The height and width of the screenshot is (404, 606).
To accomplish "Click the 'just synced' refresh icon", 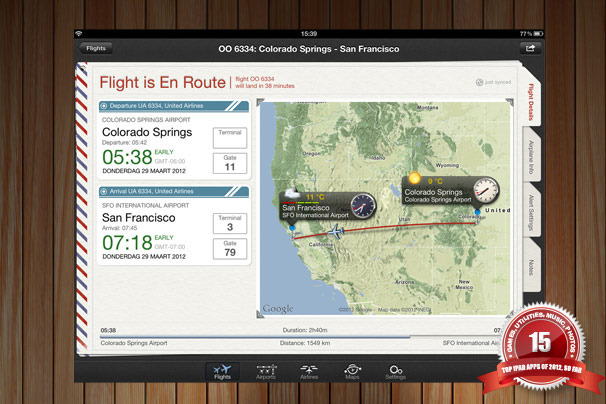I will (479, 82).
